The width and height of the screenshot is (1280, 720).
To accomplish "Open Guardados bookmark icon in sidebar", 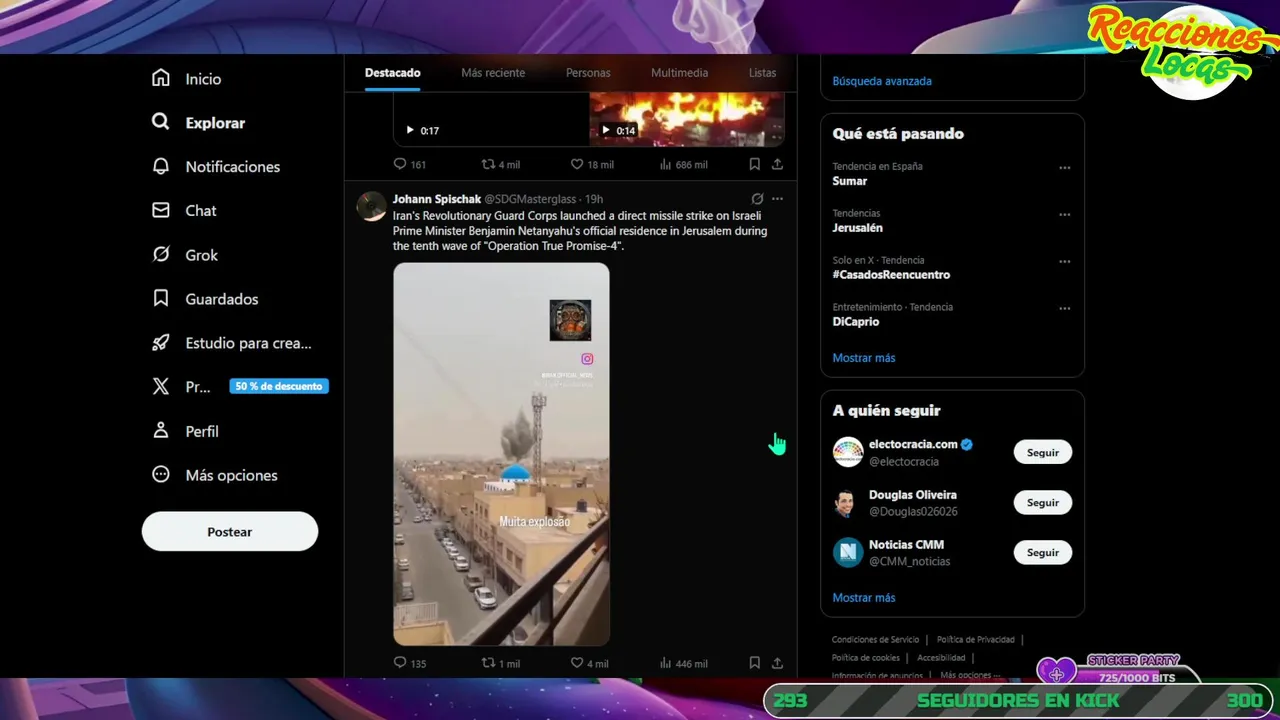I will coord(161,298).
